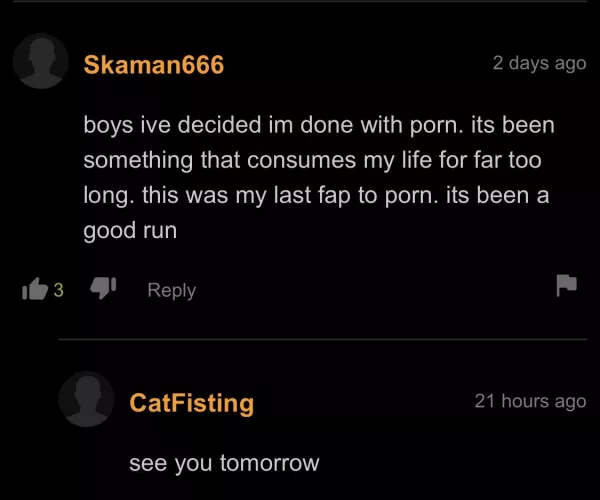
Task: Dislike Skaman666's comment with thumbs down
Action: click(103, 287)
